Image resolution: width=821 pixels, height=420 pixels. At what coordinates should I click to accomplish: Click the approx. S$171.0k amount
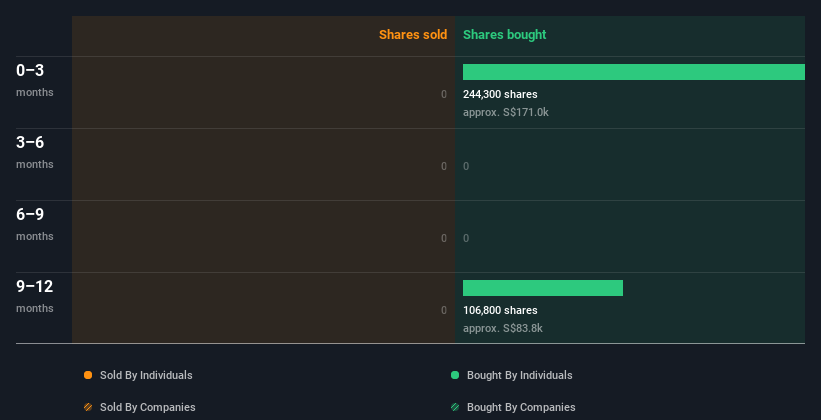coord(506,112)
